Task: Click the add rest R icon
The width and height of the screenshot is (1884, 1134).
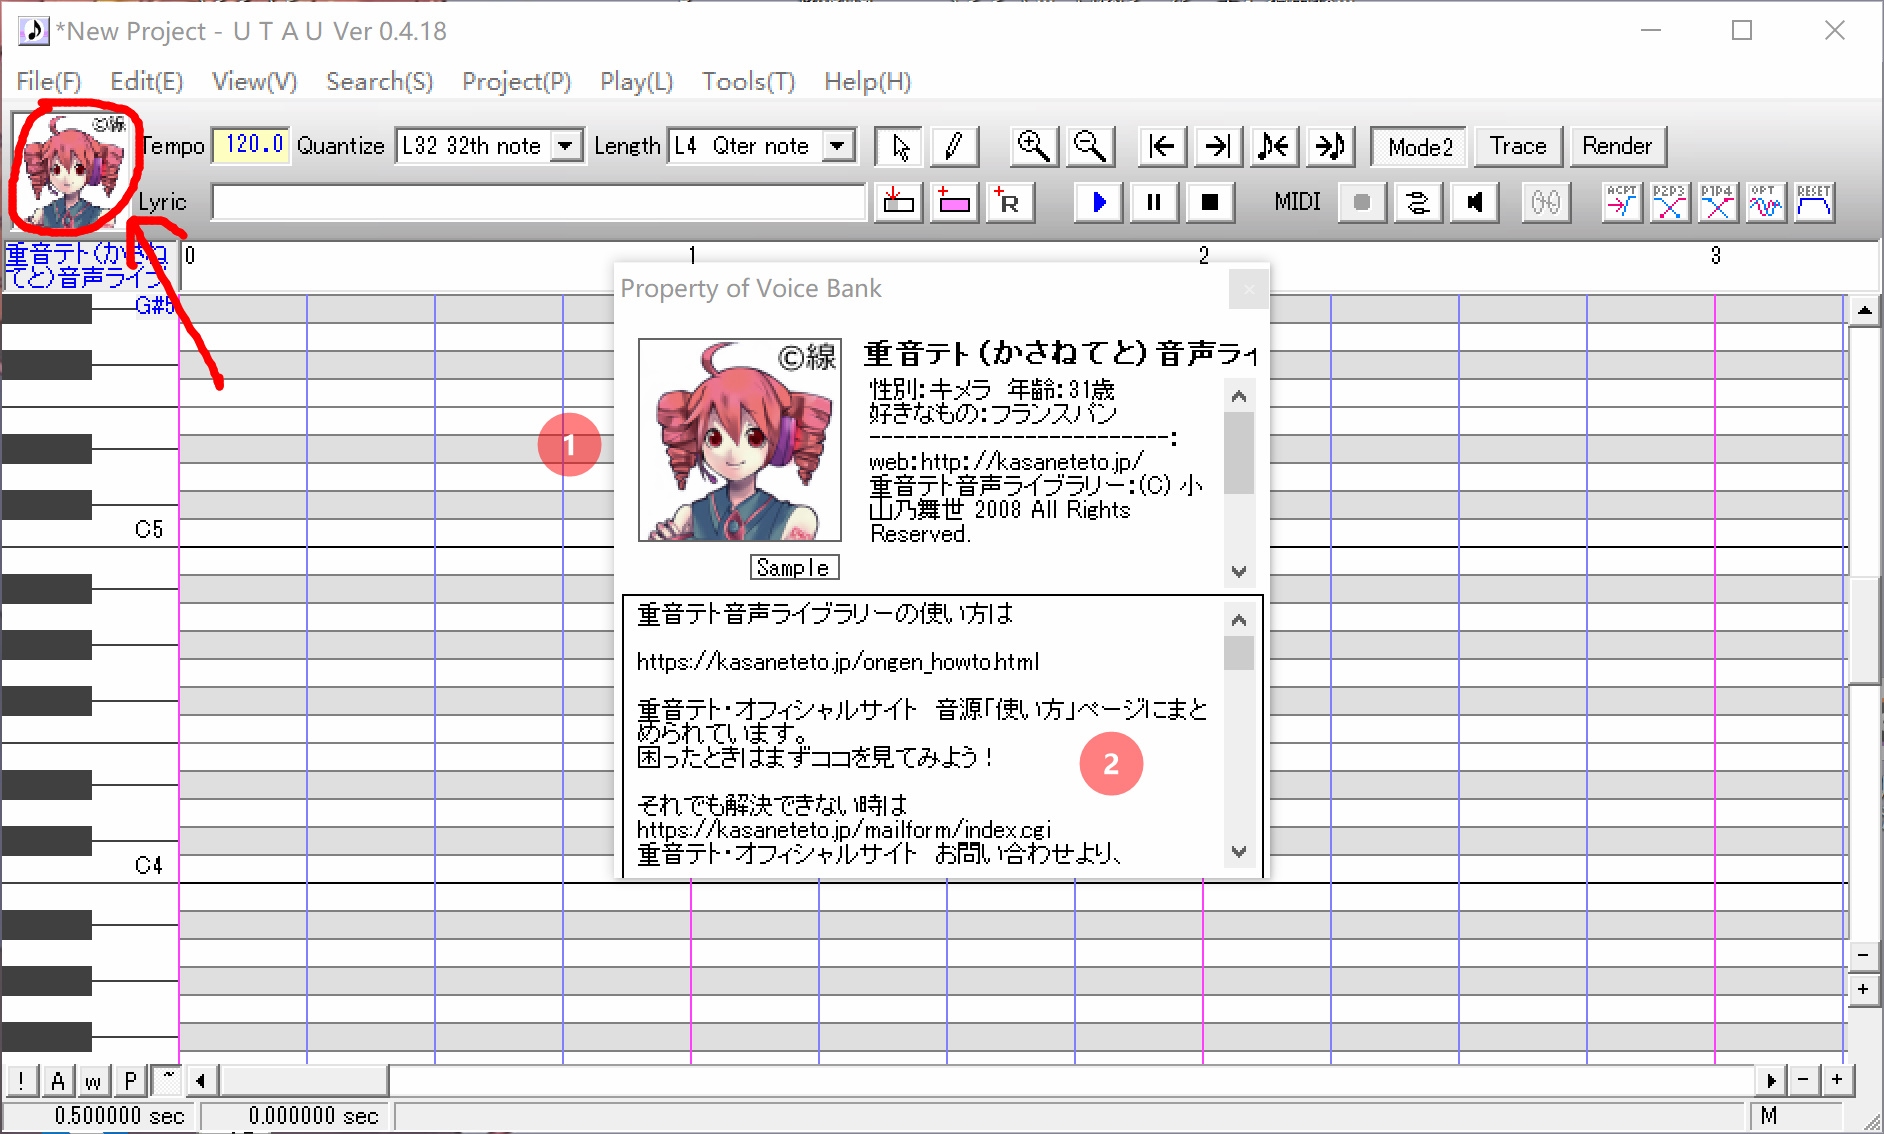Action: [1009, 203]
